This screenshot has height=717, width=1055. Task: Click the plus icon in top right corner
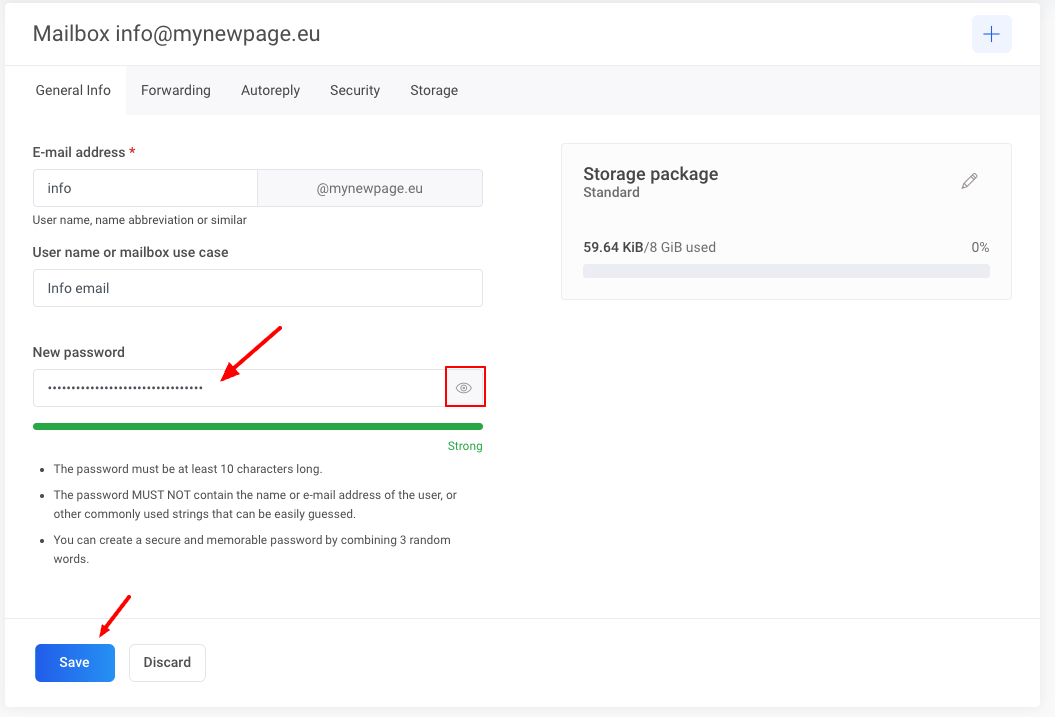tap(991, 34)
